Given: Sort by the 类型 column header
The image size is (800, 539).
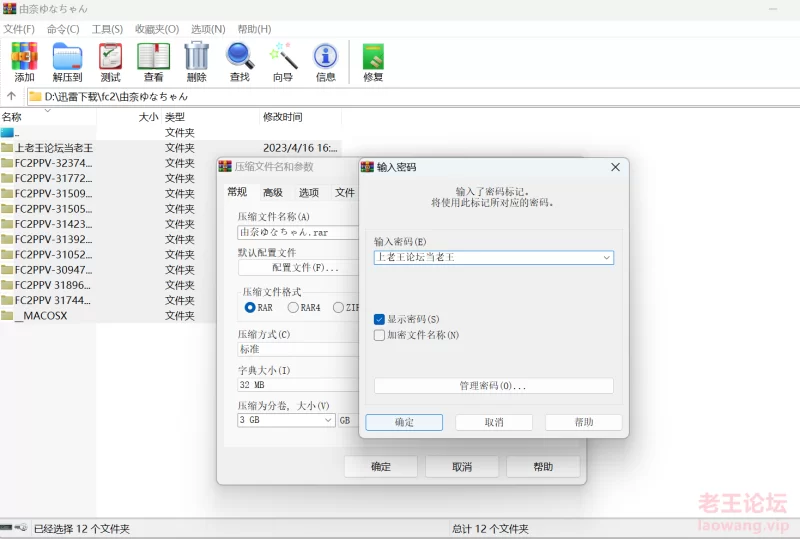Looking at the screenshot, I should (x=210, y=117).
